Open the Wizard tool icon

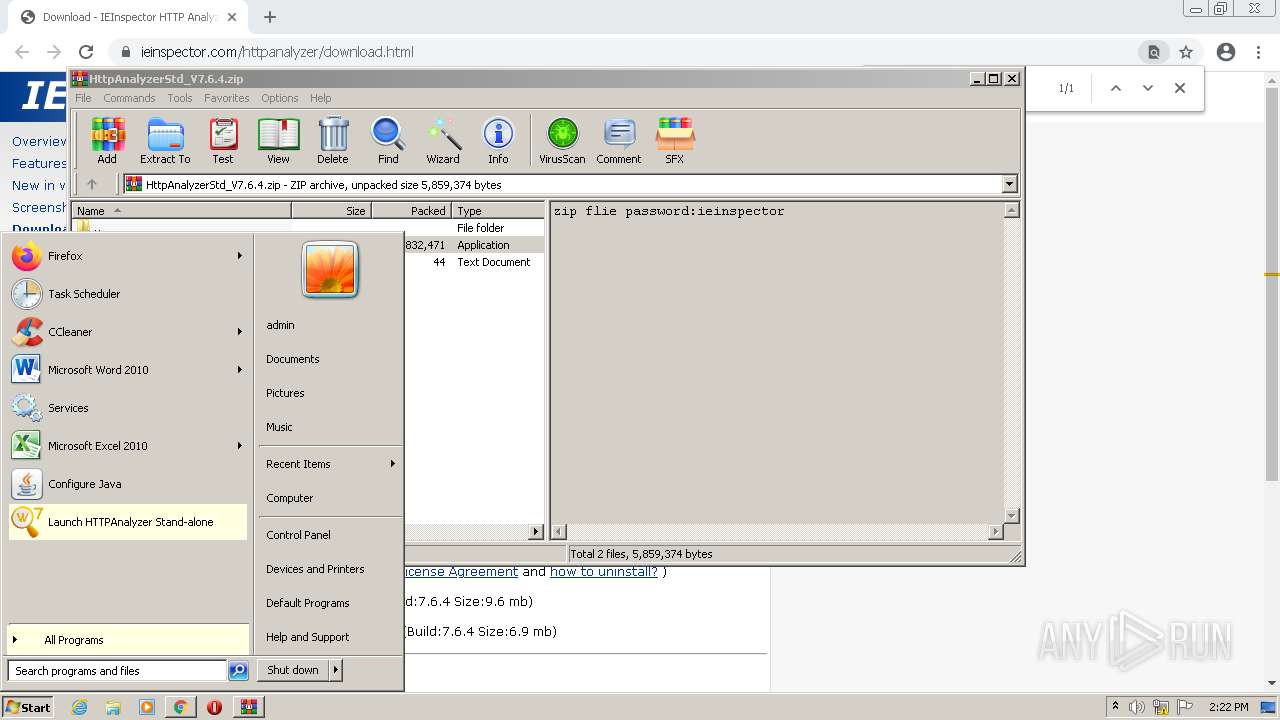[443, 140]
